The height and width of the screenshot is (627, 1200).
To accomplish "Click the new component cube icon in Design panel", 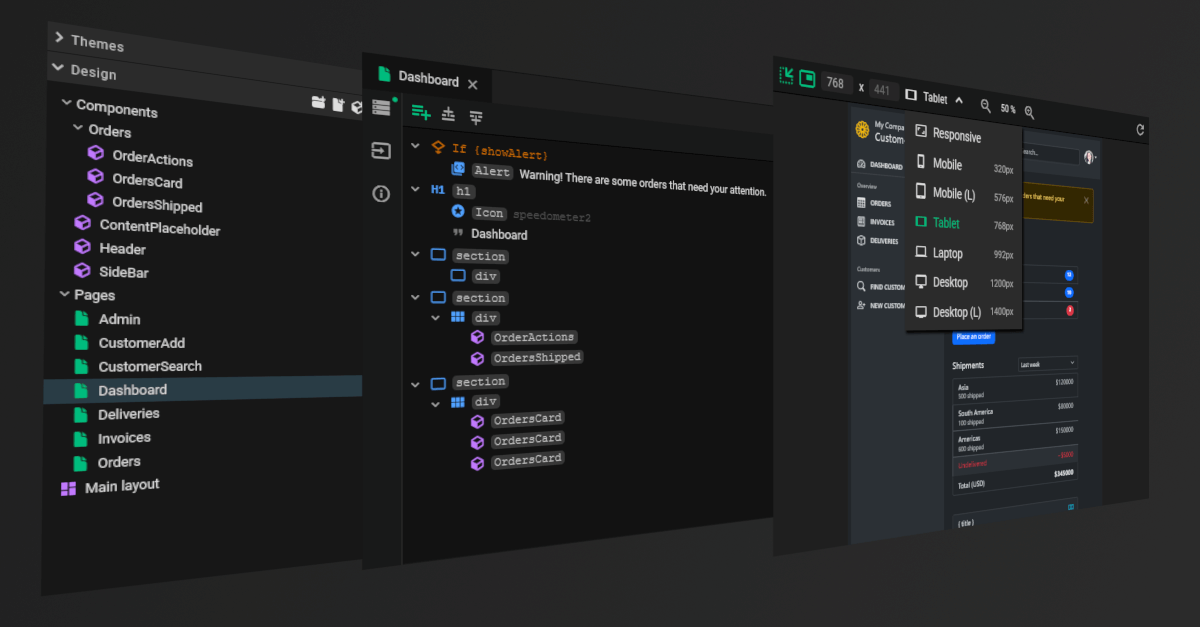I will [356, 106].
